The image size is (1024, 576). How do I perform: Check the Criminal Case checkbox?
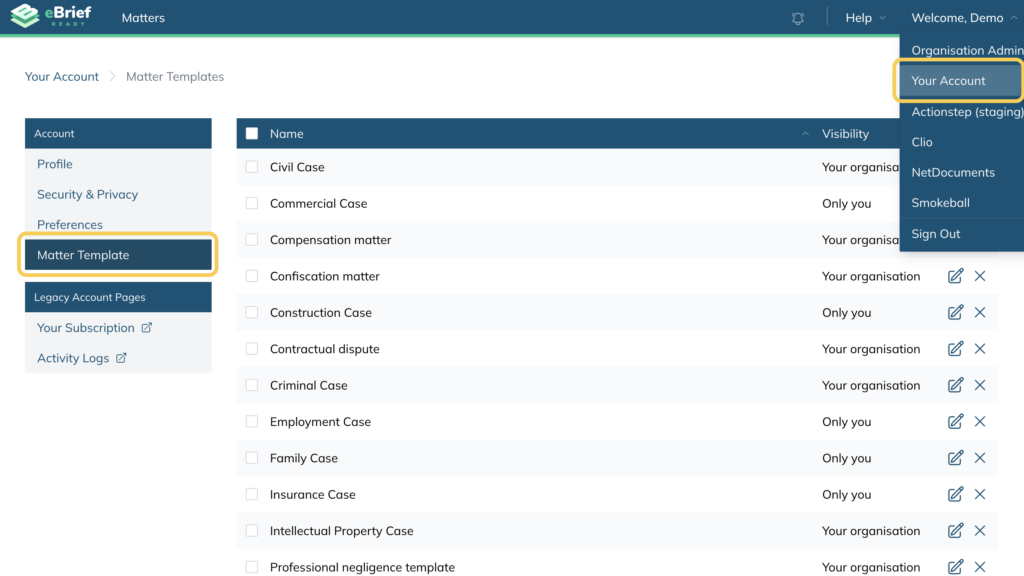point(252,385)
